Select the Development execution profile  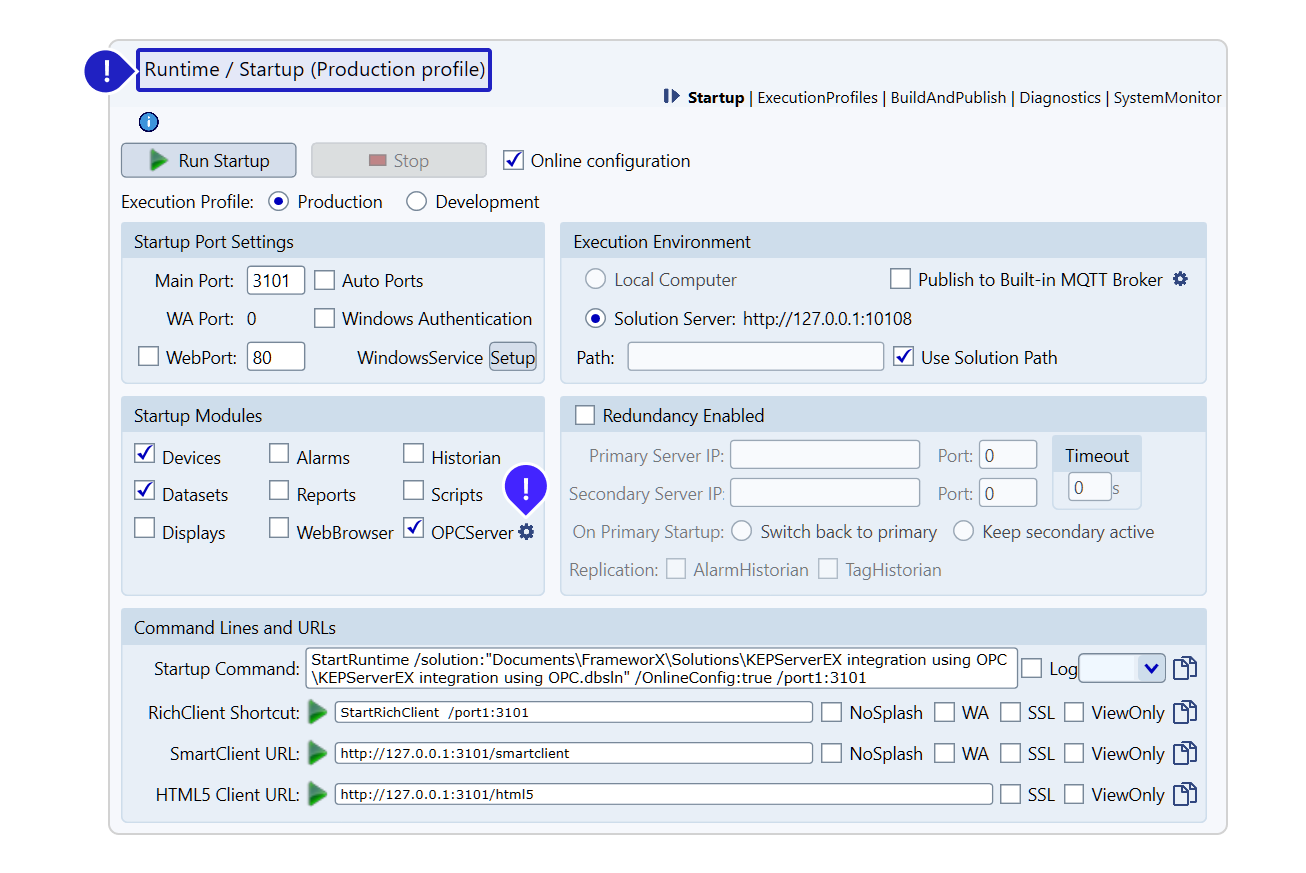click(416, 201)
